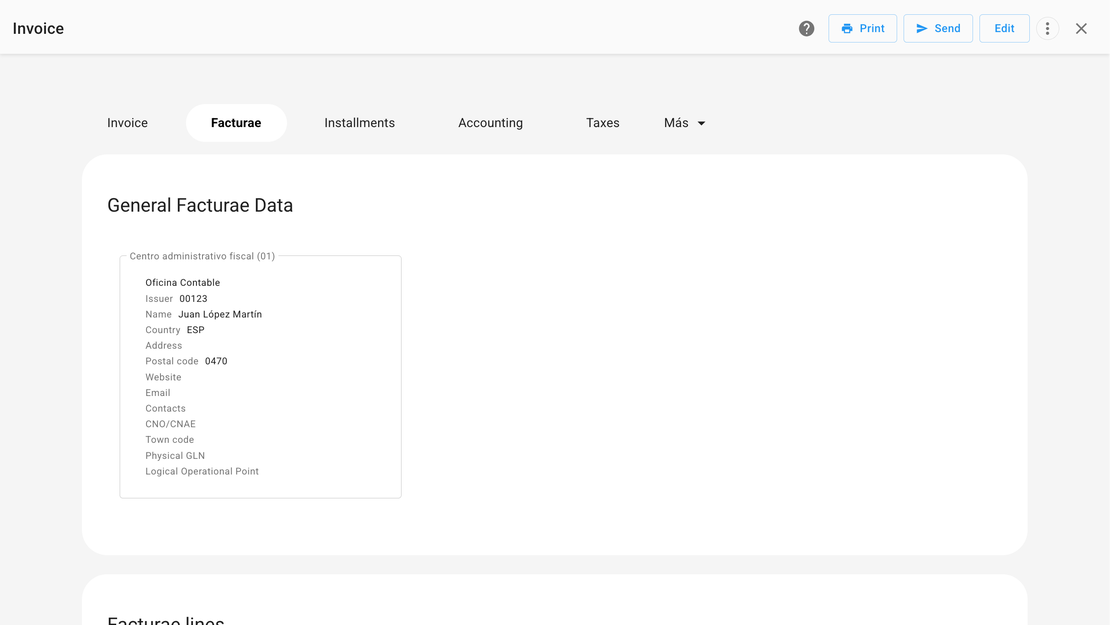Go to the Accounting tab
Screen dimensions: 1110x625
(490, 123)
